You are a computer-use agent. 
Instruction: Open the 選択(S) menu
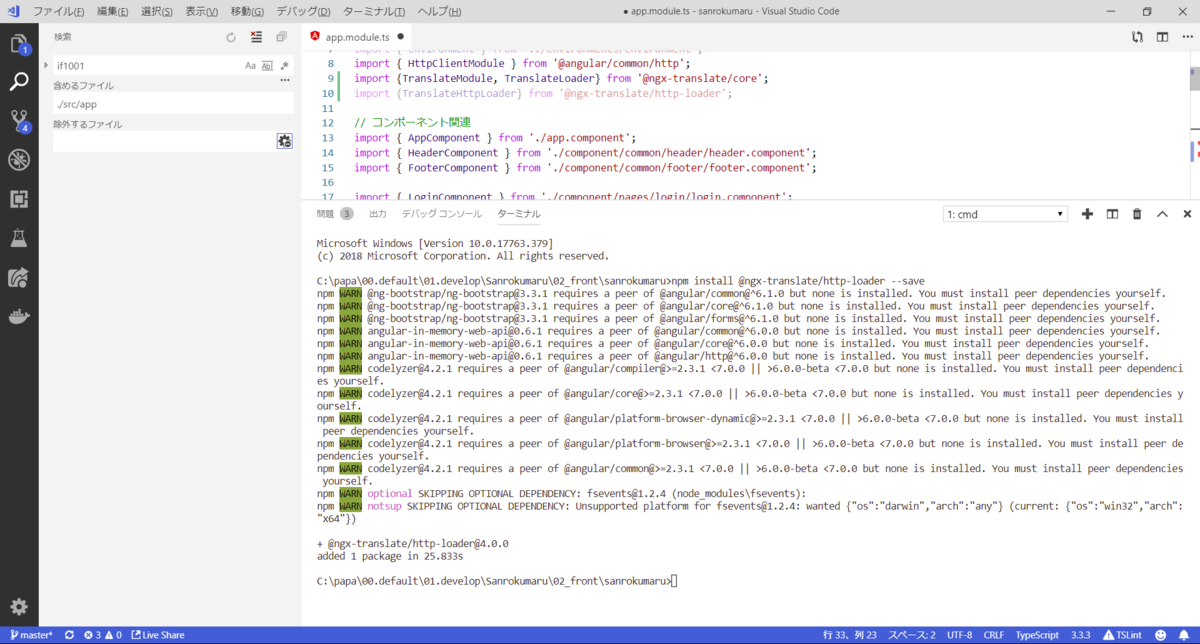(x=157, y=11)
